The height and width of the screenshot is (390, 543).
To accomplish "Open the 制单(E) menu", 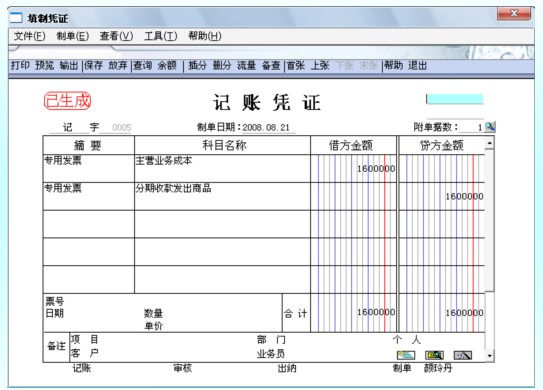I will coord(73,36).
